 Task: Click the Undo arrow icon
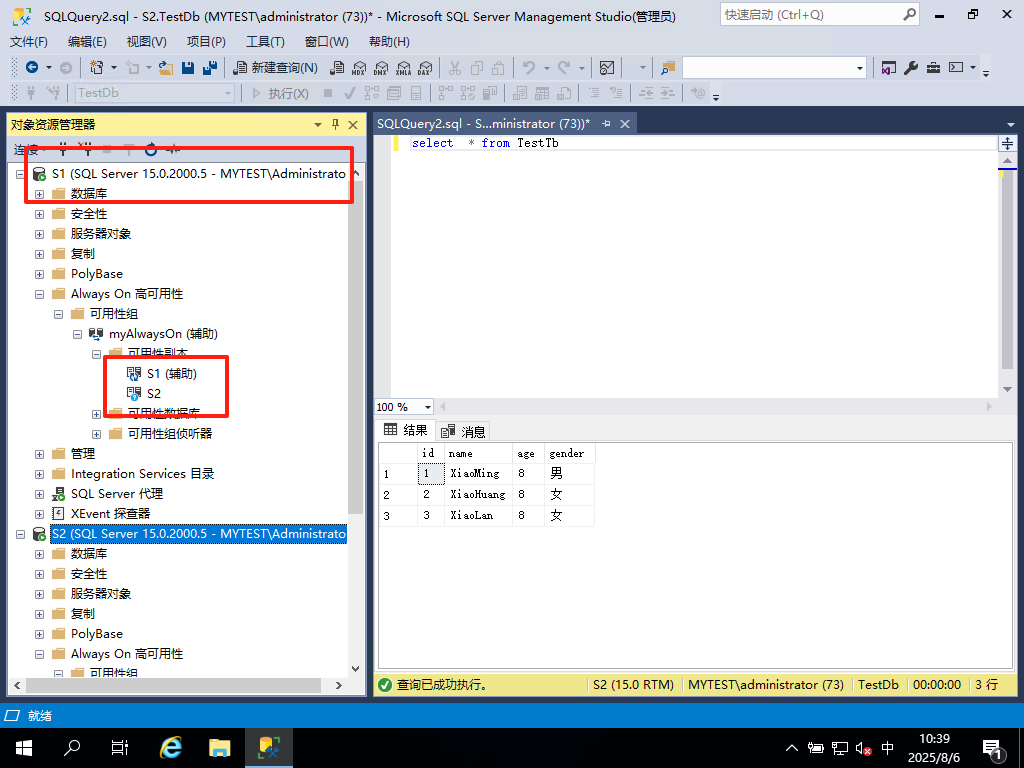(x=529, y=67)
